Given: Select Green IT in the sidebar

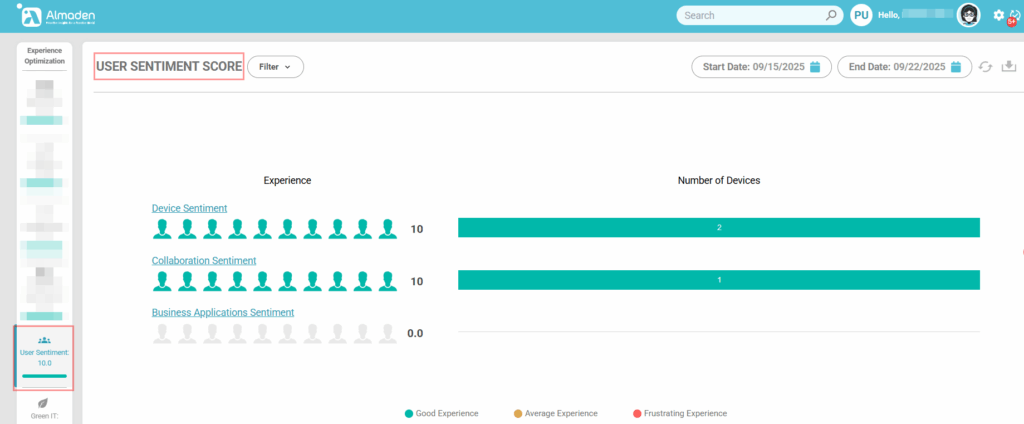Looking at the screenshot, I should [43, 409].
